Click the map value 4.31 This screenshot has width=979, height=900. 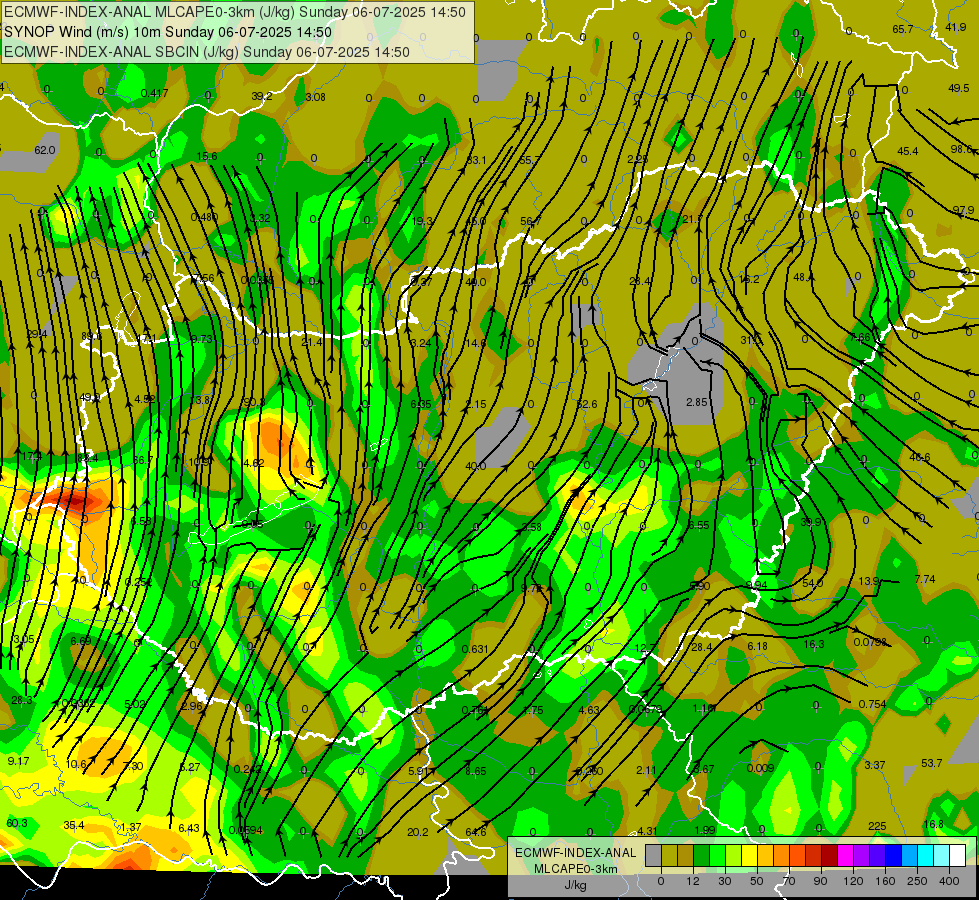[x=647, y=831]
